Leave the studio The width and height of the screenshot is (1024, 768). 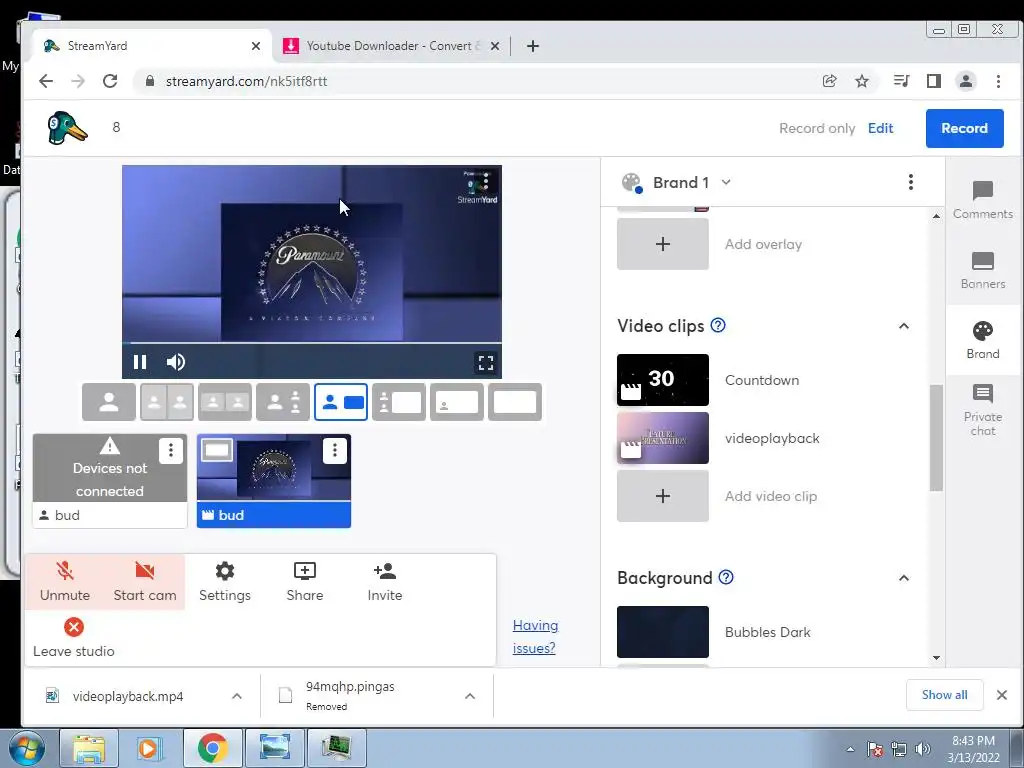pyautogui.click(x=74, y=637)
